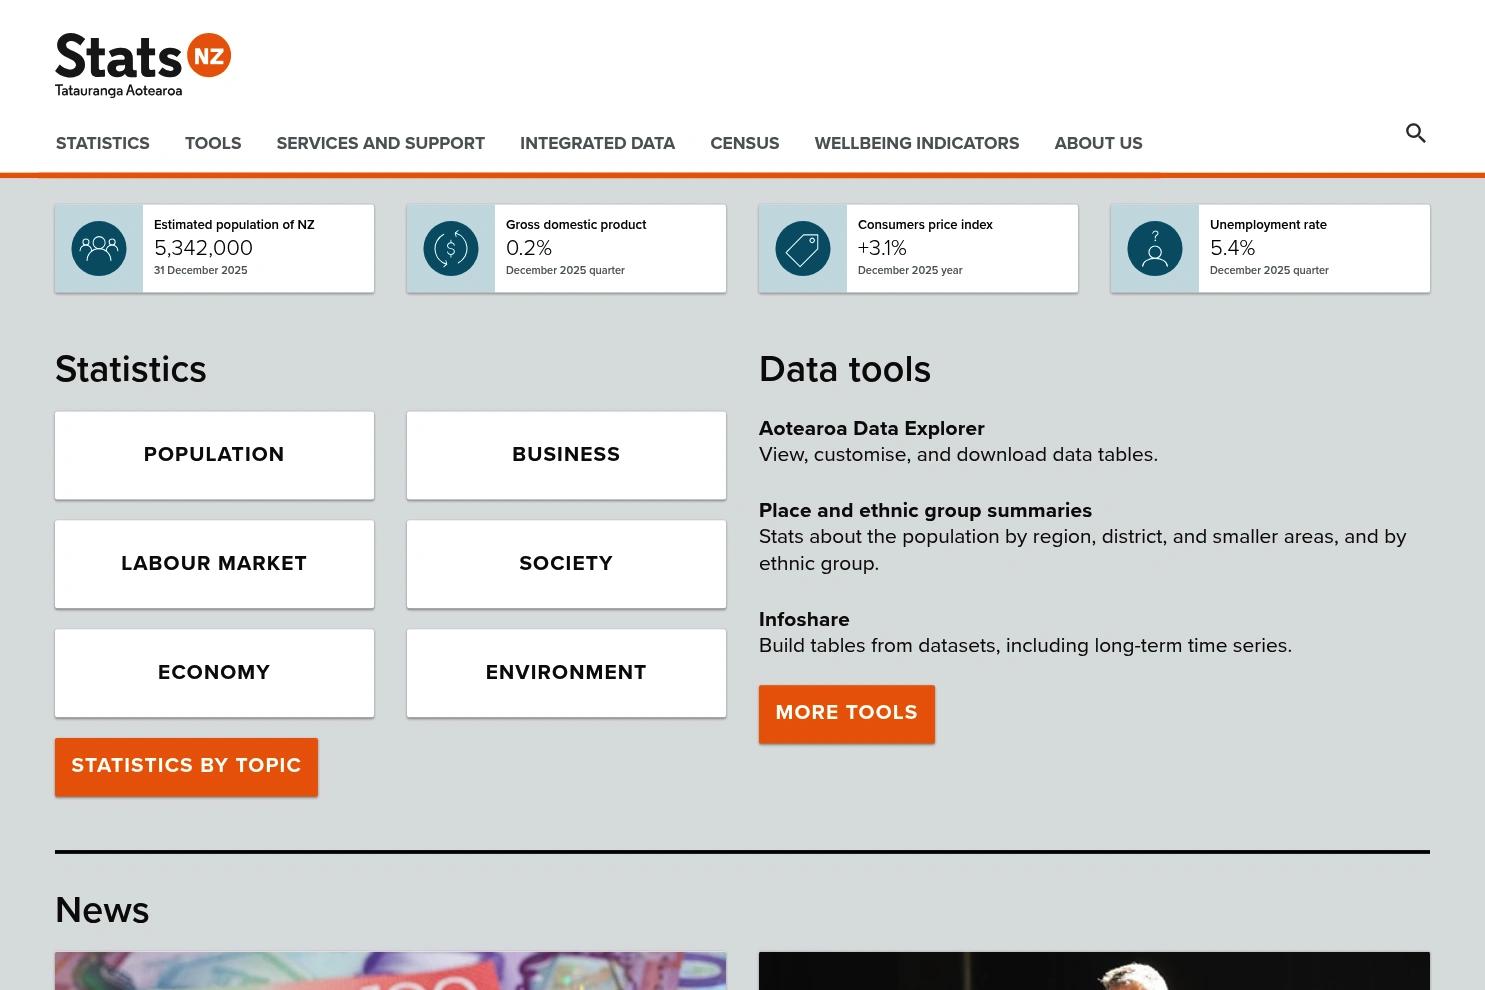Image resolution: width=1485 pixels, height=990 pixels.
Task: Open Place and ethnic group summaries link
Action: (926, 510)
